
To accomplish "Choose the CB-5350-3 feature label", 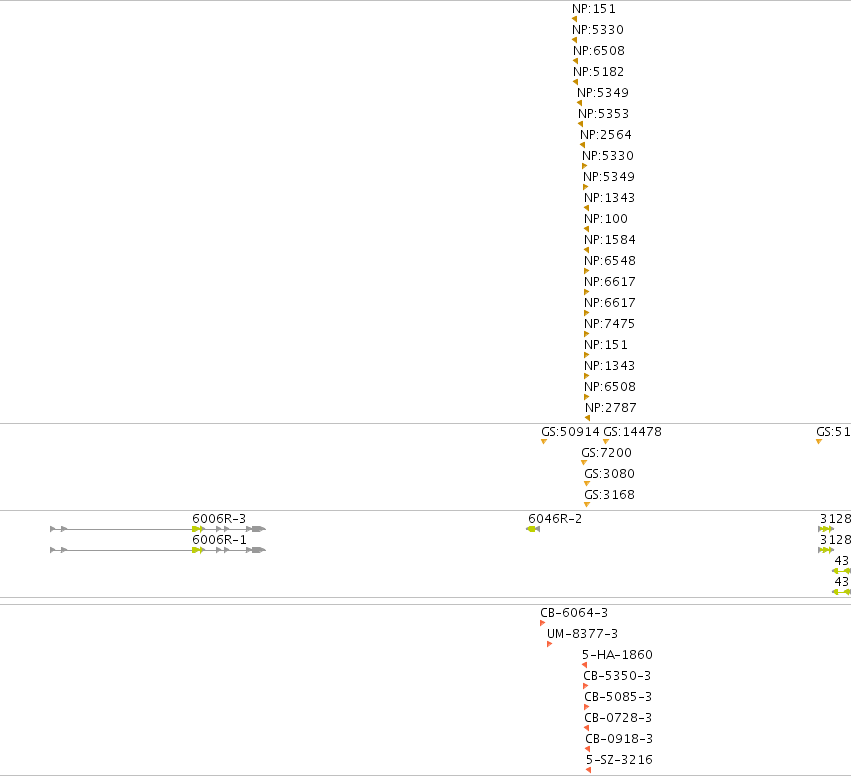I will [617, 676].
